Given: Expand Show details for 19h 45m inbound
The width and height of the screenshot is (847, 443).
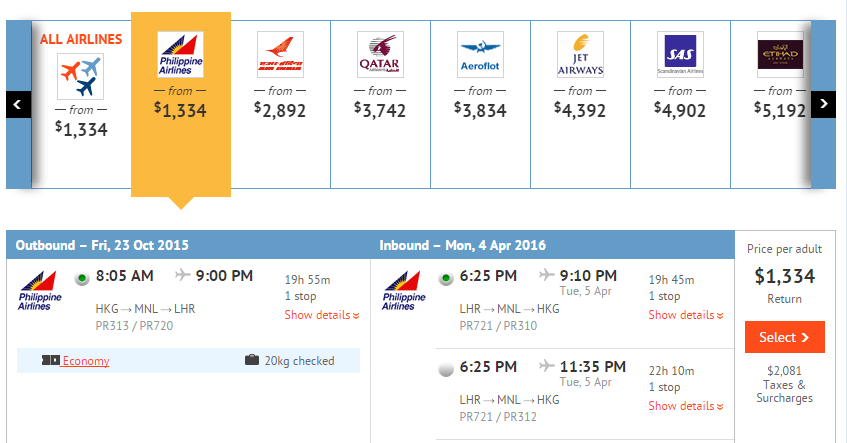Looking at the screenshot, I should tap(685, 315).
